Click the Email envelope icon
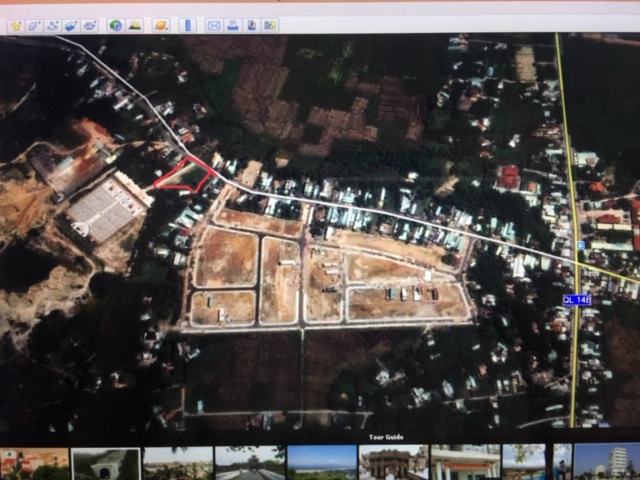This screenshot has height=480, width=640. (x=213, y=25)
